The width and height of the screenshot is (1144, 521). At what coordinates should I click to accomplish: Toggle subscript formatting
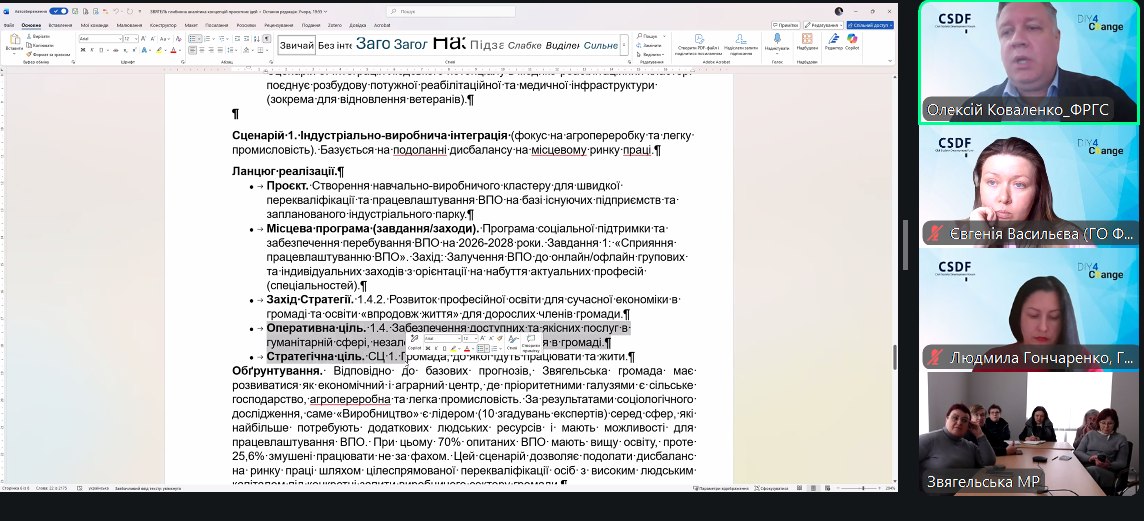coord(125,50)
